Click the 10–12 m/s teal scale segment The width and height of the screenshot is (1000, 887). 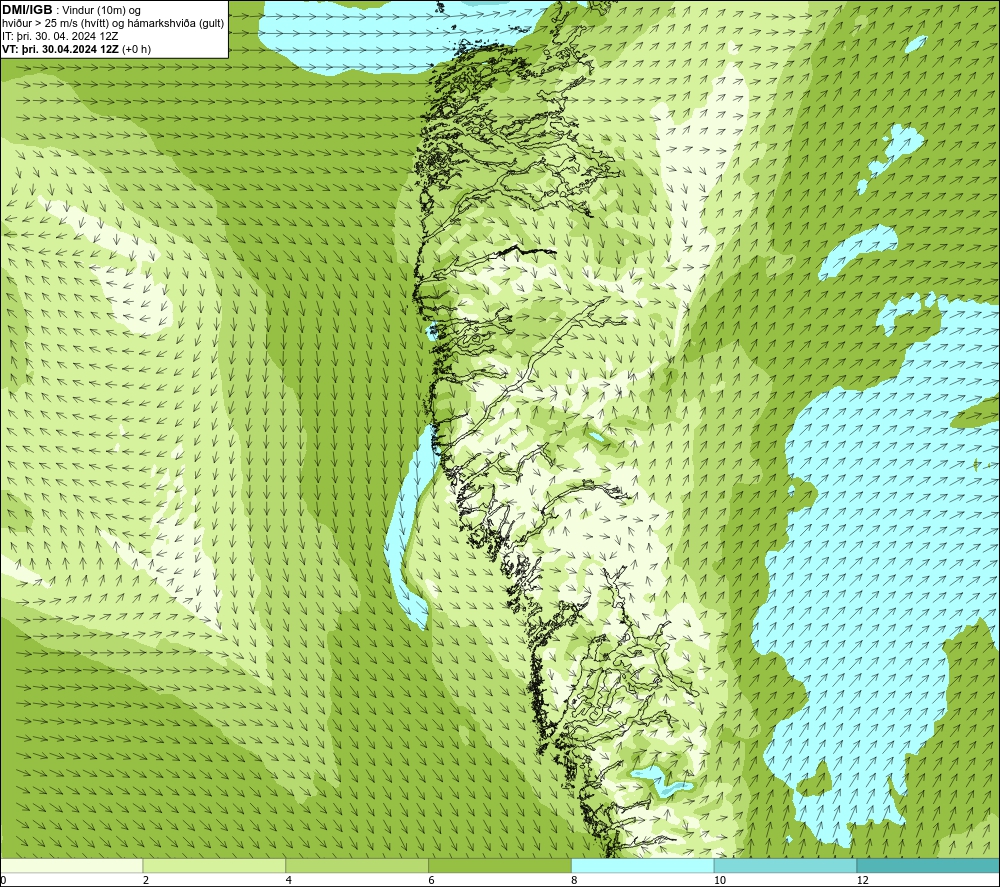pyautogui.click(x=786, y=865)
